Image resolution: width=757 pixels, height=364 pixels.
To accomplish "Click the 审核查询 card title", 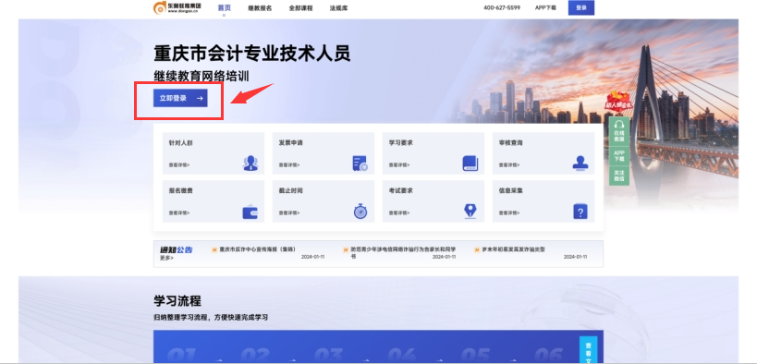I will click(511, 143).
